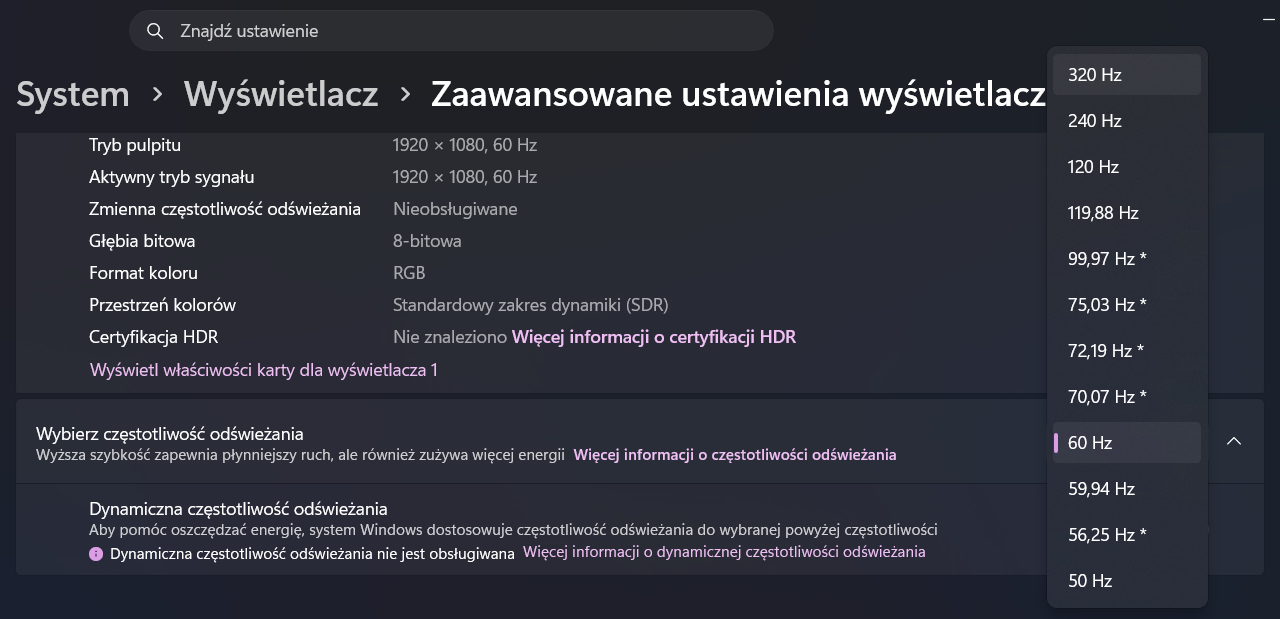Select 240 Hz refresh rate
This screenshot has height=619, width=1280.
coord(1127,121)
